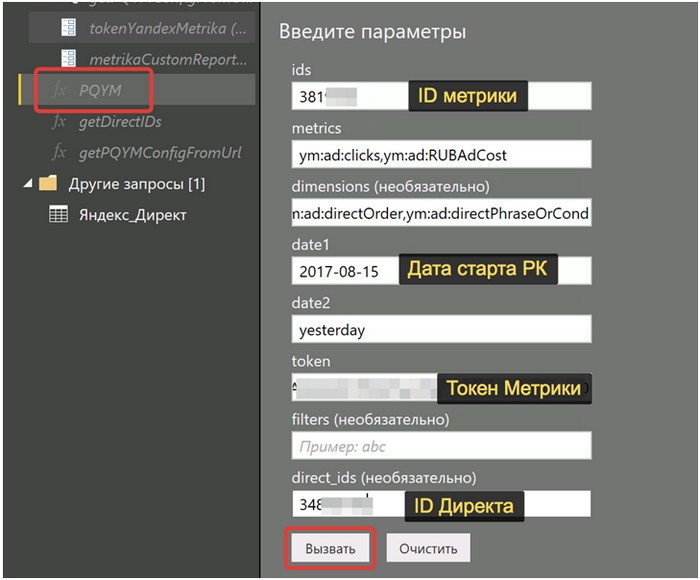Click the fx icon beside getPQYMConfigFromUrl
Image resolution: width=700 pixels, height=580 pixels.
pos(59,152)
